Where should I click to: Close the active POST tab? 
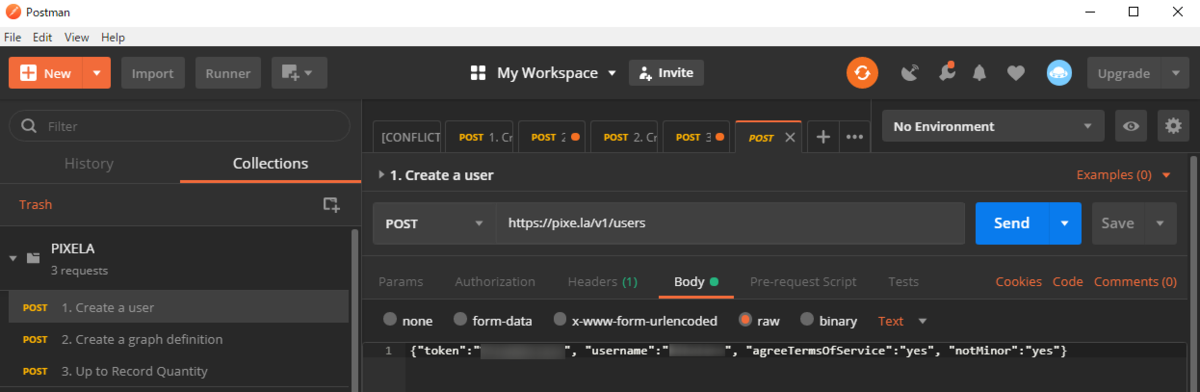coord(790,138)
